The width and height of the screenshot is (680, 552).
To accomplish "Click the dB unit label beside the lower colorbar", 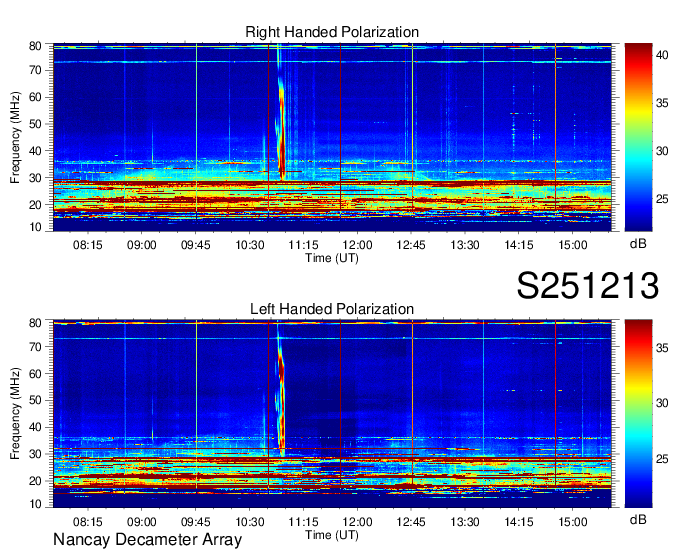I will (637, 520).
